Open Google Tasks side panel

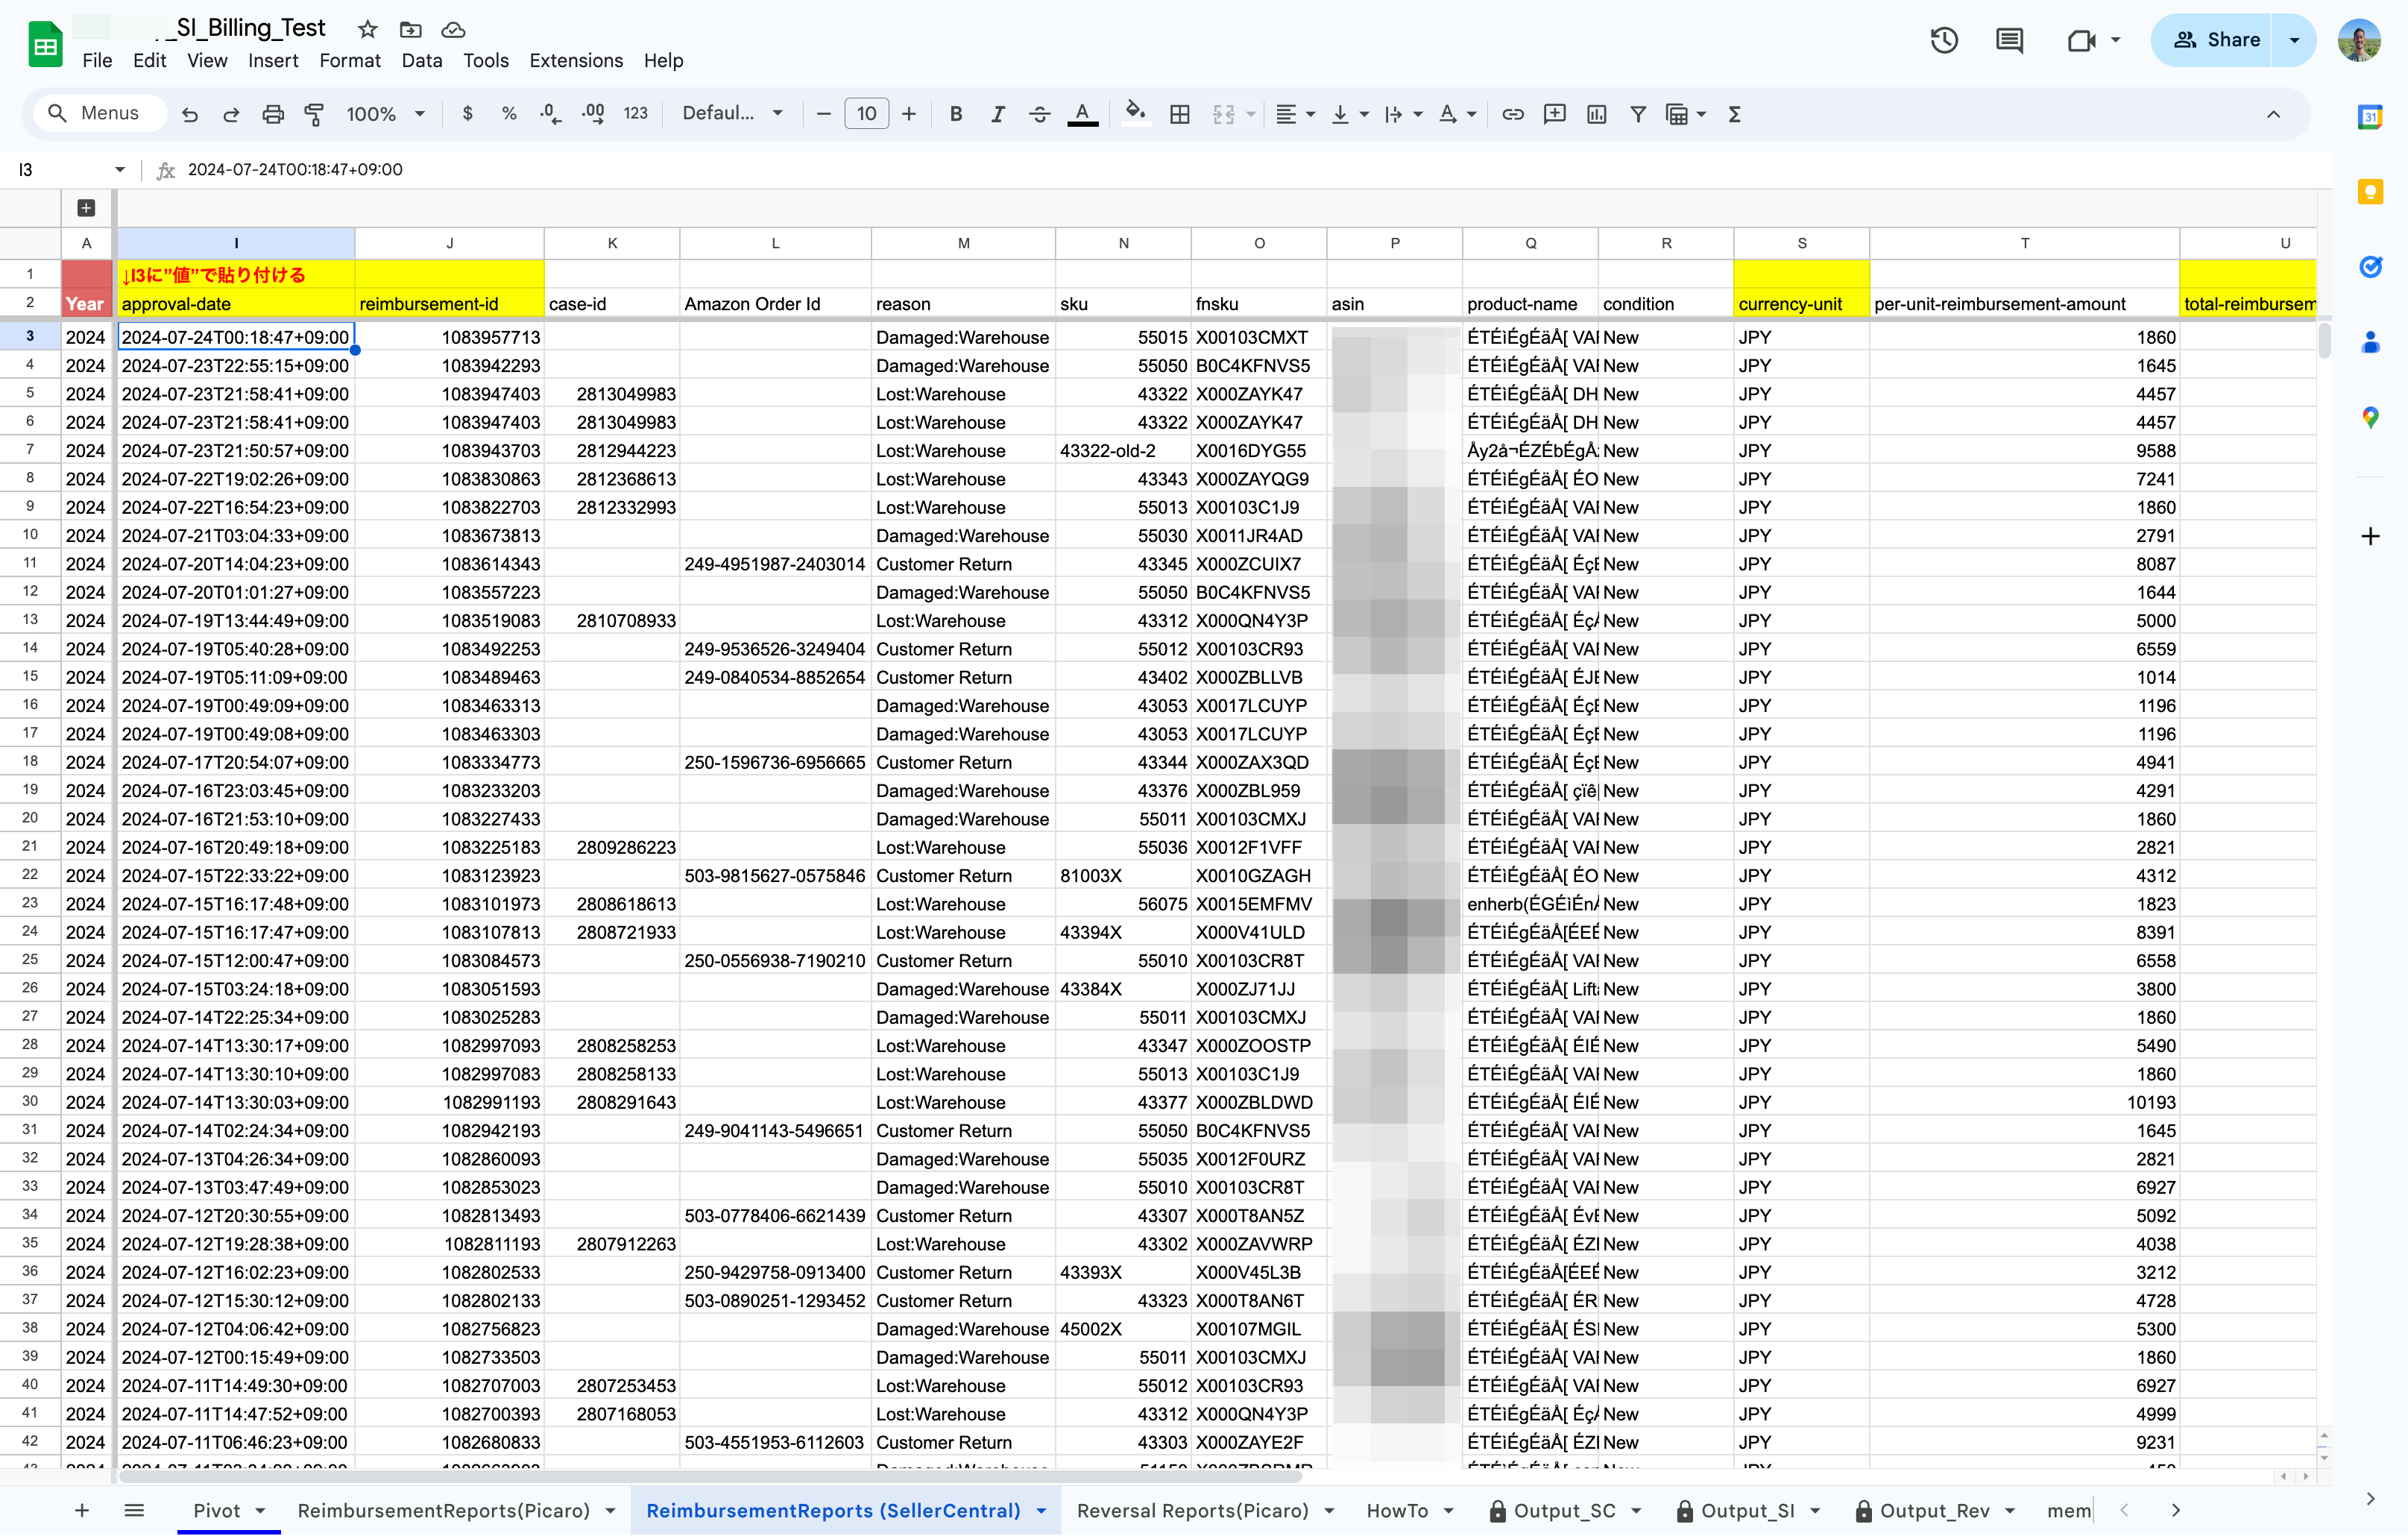click(2370, 266)
